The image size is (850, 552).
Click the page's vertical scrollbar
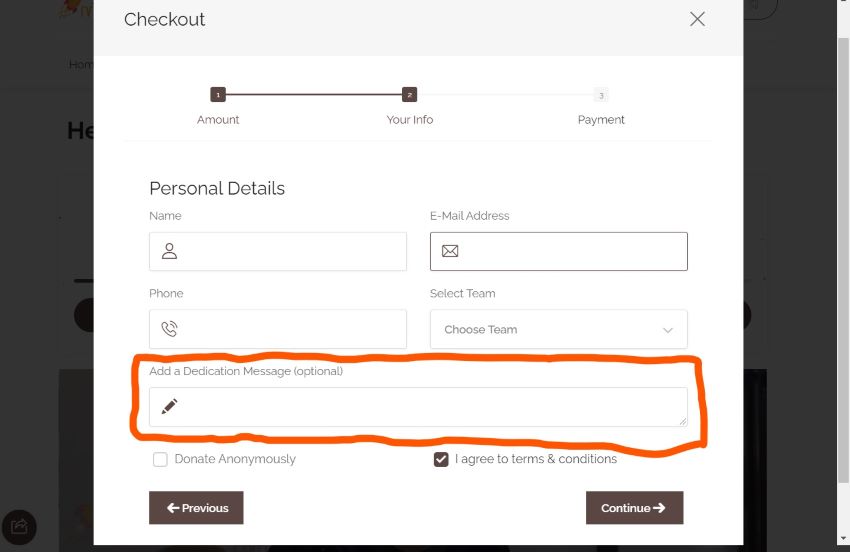[x=843, y=250]
